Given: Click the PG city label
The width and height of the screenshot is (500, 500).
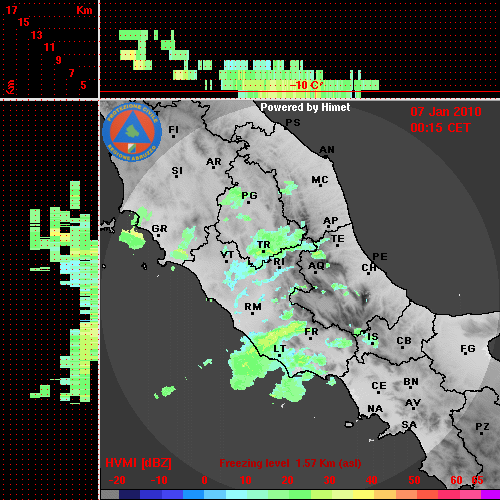Looking at the screenshot, I should 249,195.
